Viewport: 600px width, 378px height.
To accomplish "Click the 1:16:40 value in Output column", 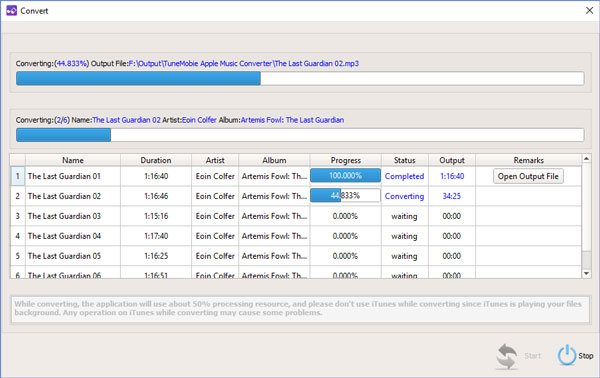I will click(452, 176).
